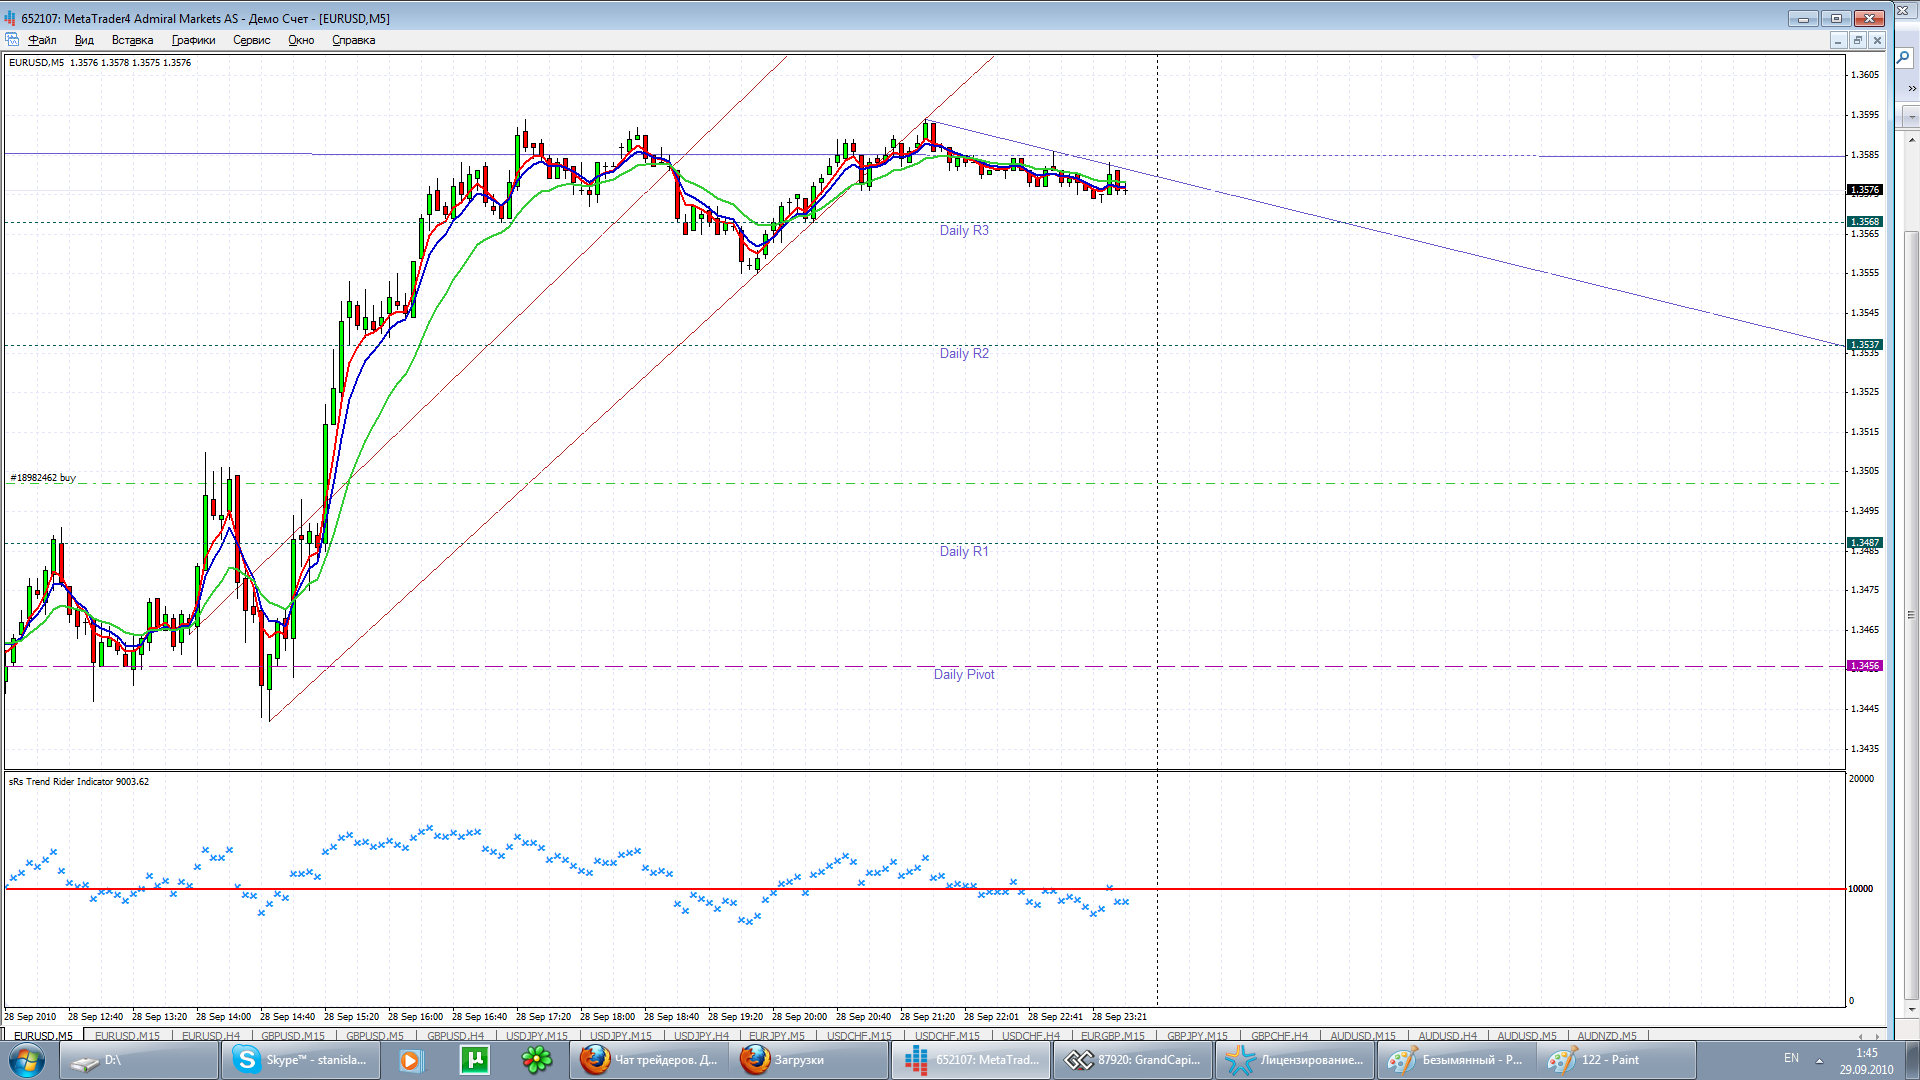Show hidden system tray icons arrow
This screenshot has height=1080, width=1920.
1819,1060
